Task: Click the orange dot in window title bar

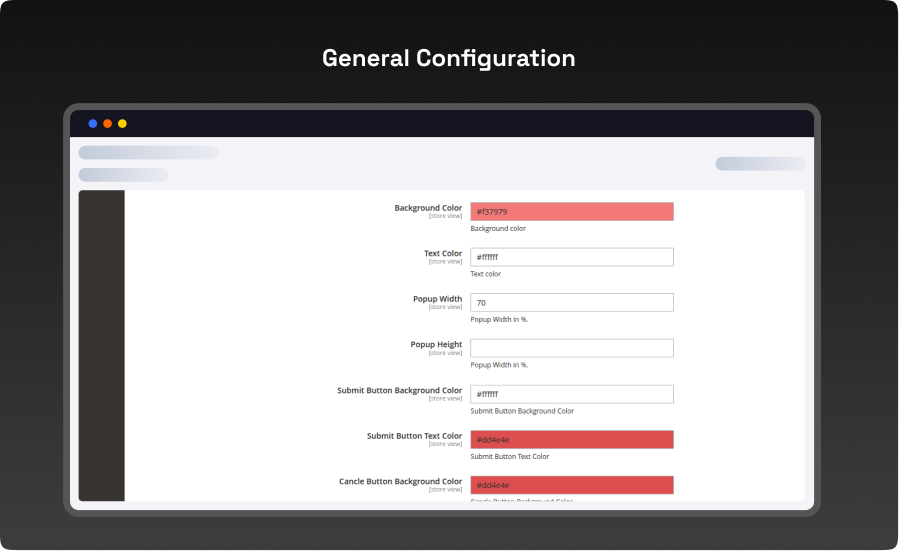Action: click(108, 124)
